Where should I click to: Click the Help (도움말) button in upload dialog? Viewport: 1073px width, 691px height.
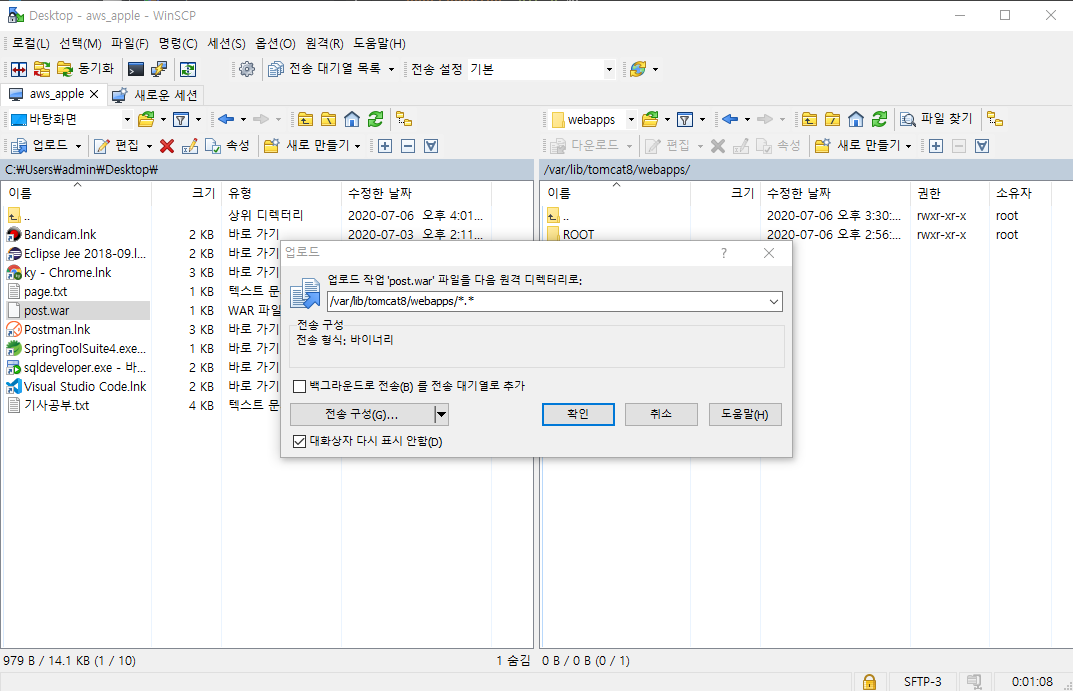click(745, 415)
